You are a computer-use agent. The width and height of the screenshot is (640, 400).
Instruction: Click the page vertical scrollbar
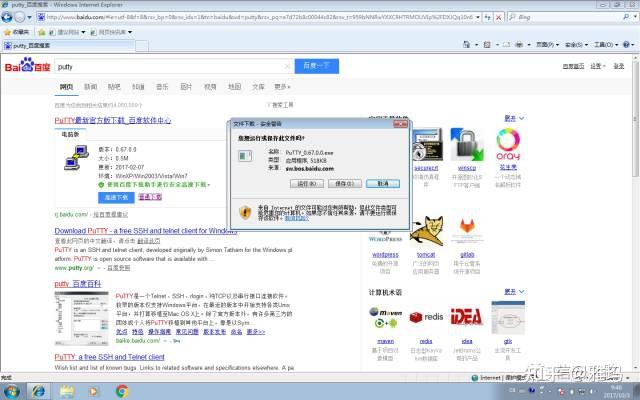coord(636,212)
